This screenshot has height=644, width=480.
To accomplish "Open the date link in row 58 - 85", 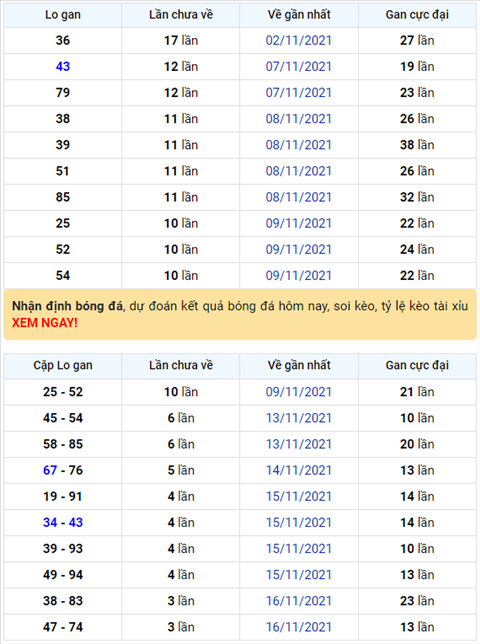I will [x=299, y=444].
